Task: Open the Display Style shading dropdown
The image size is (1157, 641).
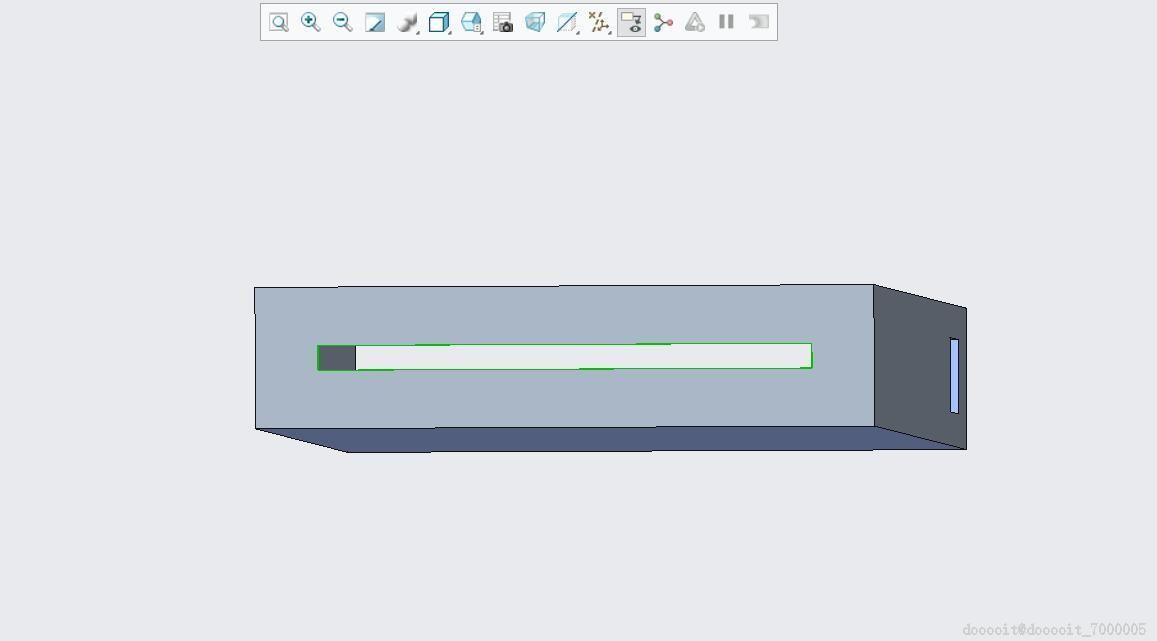Action: [x=407, y=22]
